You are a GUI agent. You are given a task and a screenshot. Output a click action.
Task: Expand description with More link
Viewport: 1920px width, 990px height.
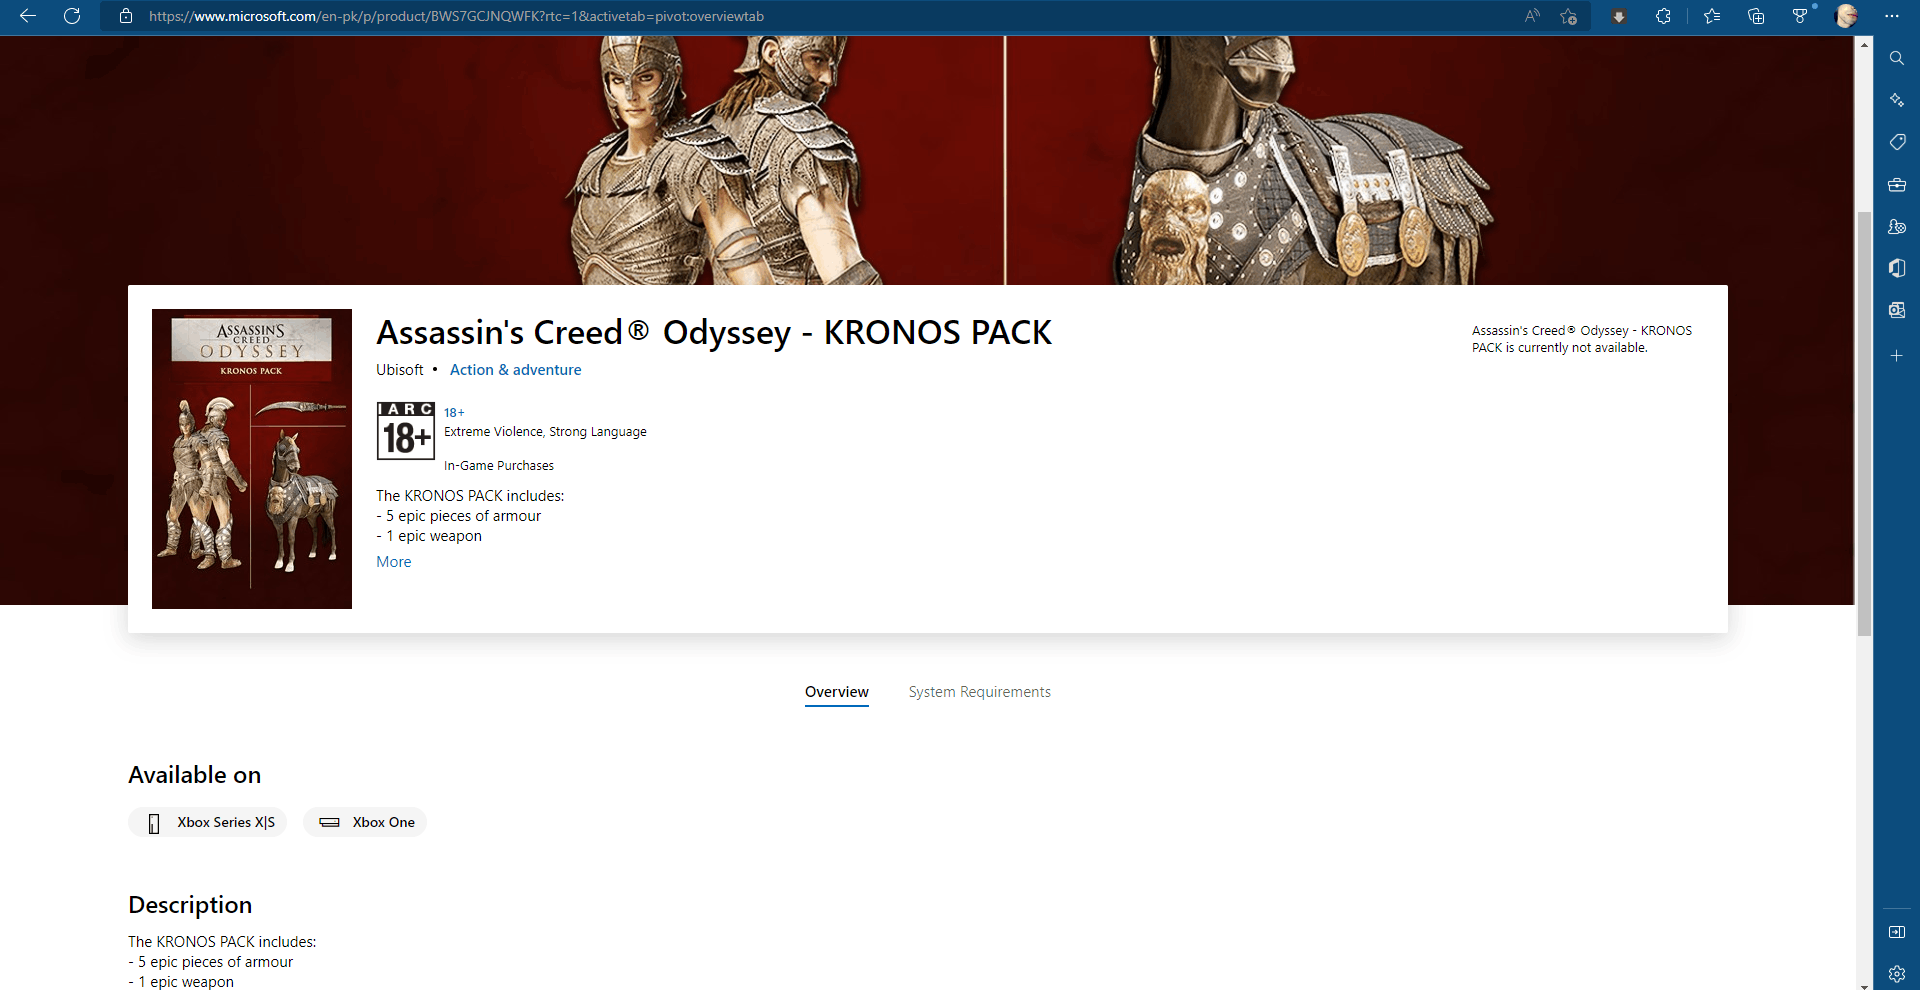click(393, 562)
